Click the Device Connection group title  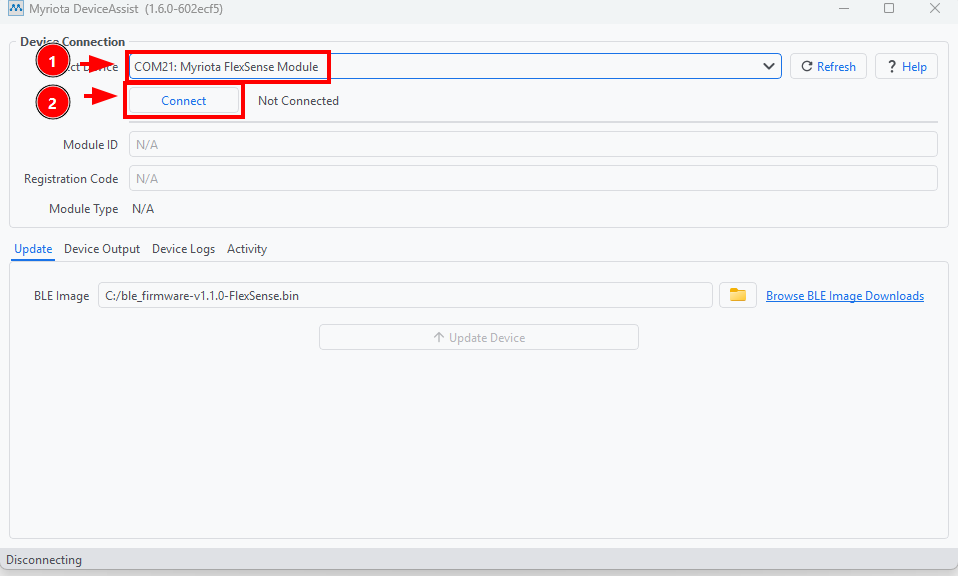click(72, 42)
